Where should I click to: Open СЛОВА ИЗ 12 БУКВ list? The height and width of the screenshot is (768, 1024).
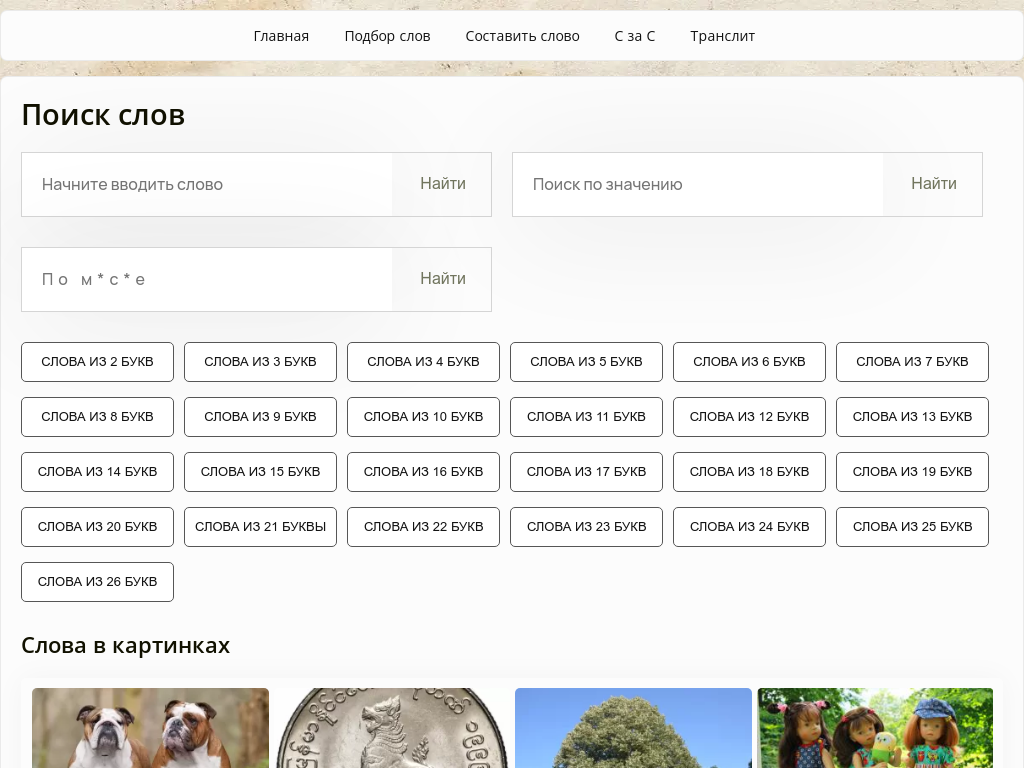(749, 417)
